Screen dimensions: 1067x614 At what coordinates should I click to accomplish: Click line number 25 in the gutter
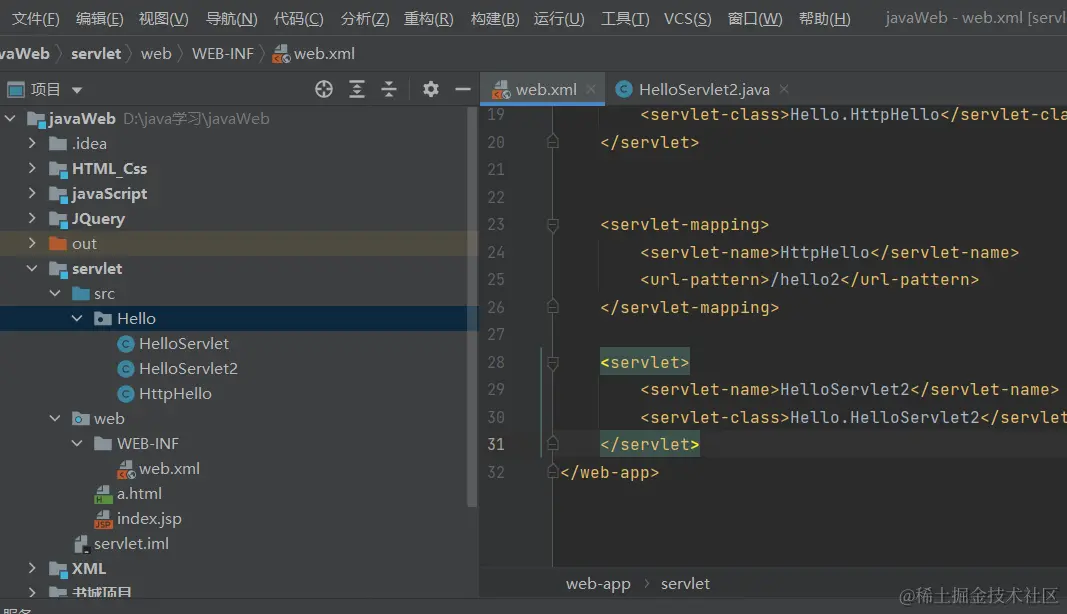click(x=496, y=280)
